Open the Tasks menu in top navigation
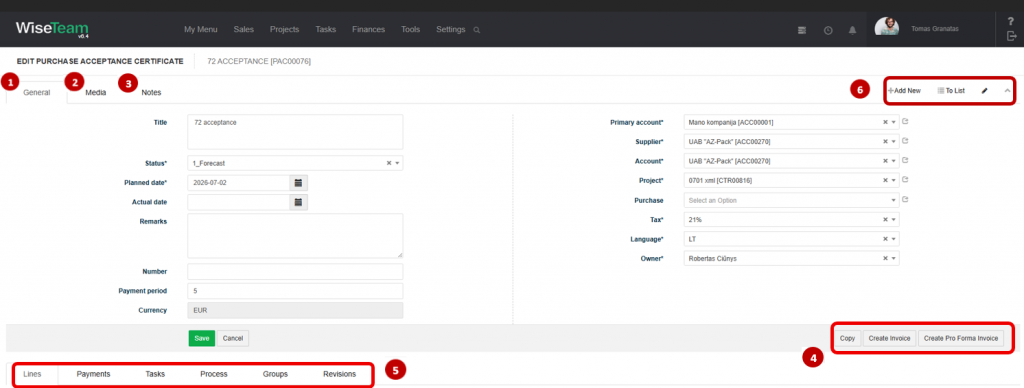Viewport: 1024px width, 388px height. coord(325,29)
